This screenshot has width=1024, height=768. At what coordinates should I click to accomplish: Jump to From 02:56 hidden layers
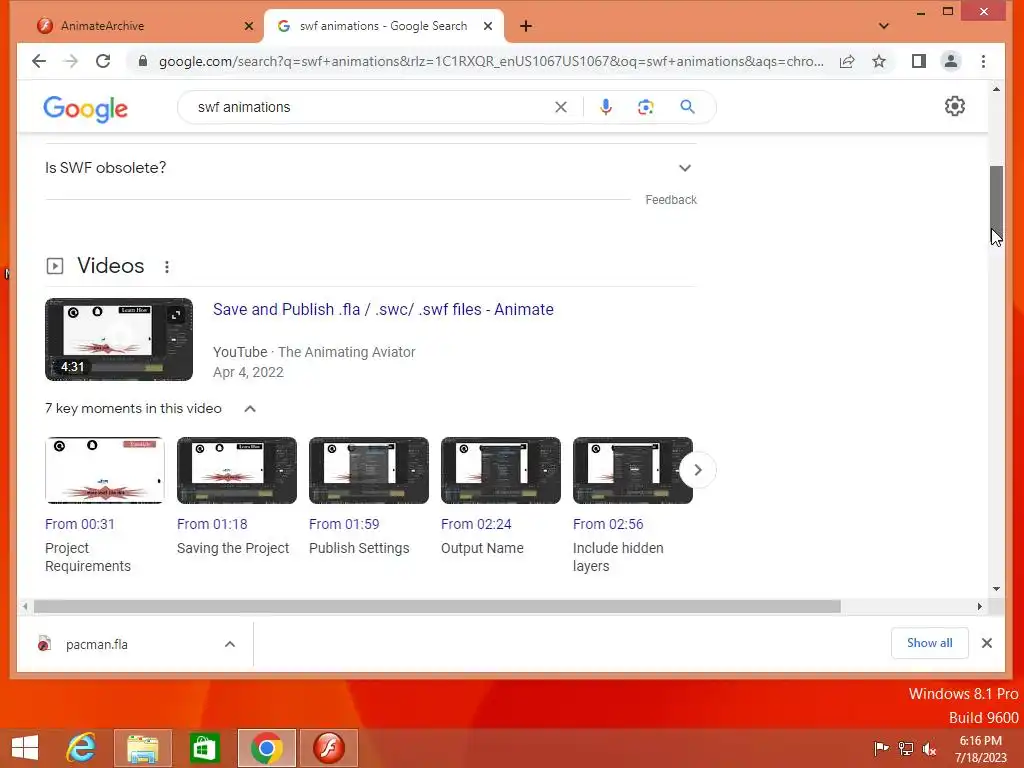pos(608,524)
